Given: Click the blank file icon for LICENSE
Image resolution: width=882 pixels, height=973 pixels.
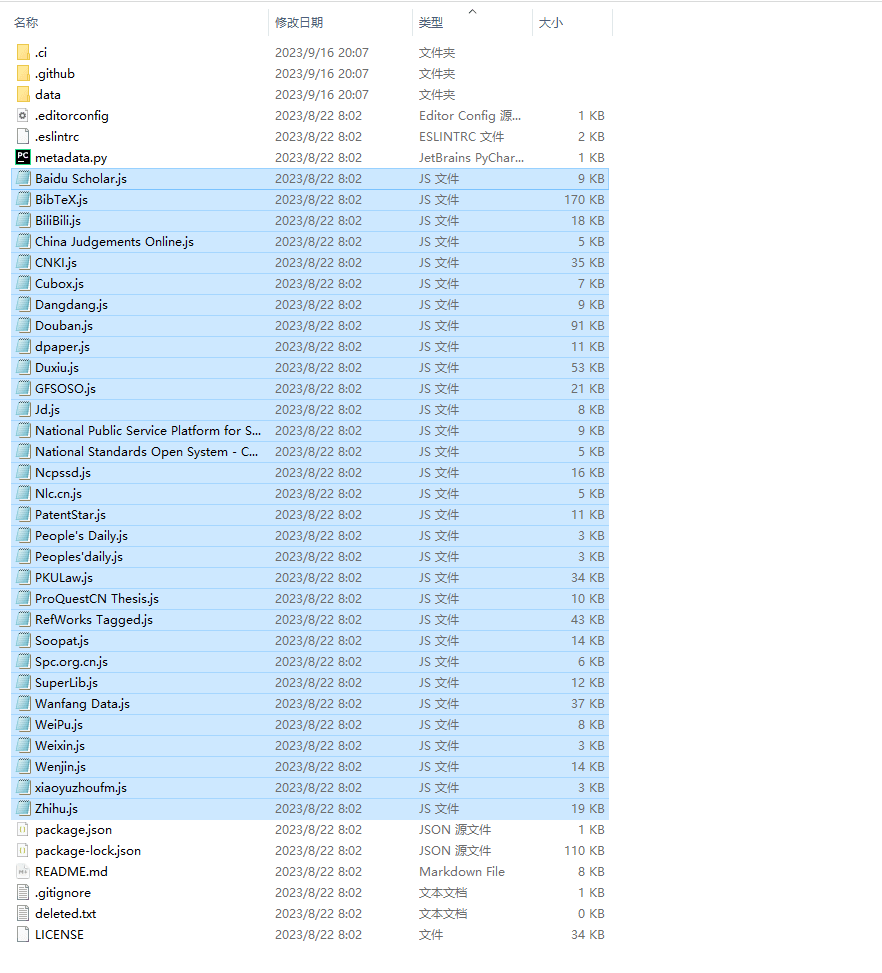Looking at the screenshot, I should tap(24, 934).
